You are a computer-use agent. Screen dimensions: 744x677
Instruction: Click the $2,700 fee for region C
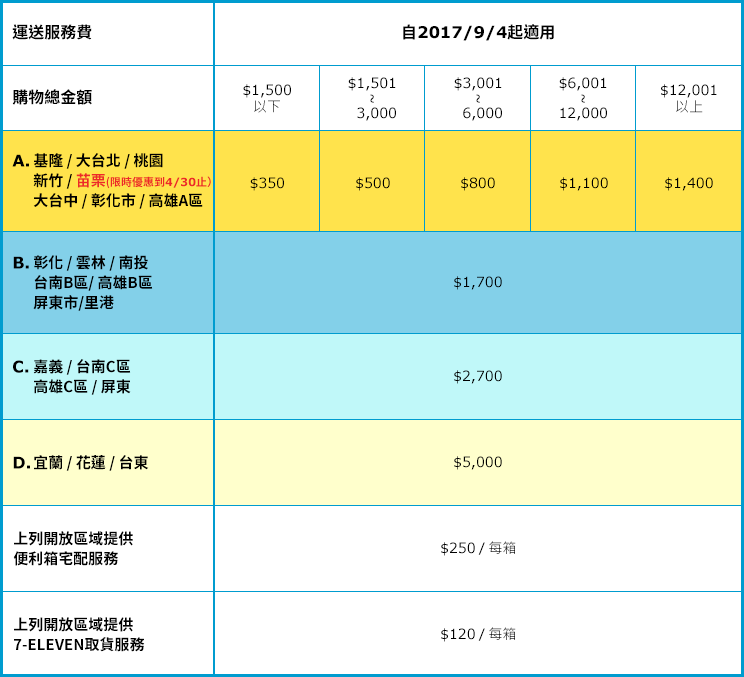(x=477, y=376)
